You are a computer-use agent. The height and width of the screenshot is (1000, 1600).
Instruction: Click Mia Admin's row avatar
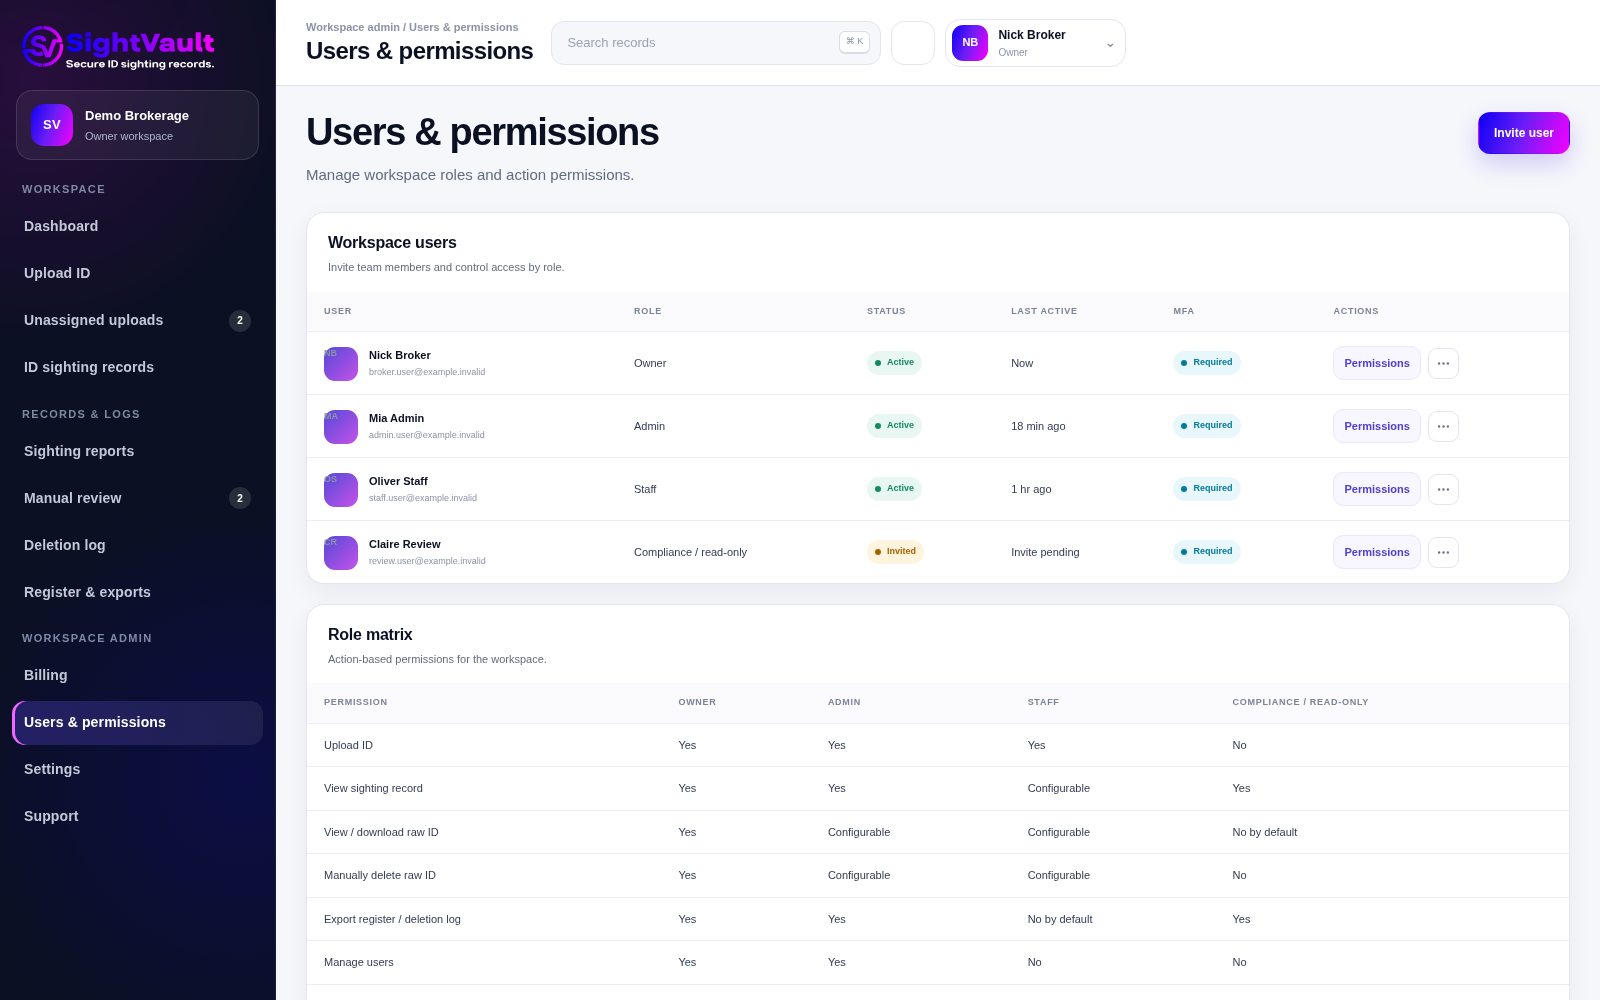pyautogui.click(x=341, y=427)
